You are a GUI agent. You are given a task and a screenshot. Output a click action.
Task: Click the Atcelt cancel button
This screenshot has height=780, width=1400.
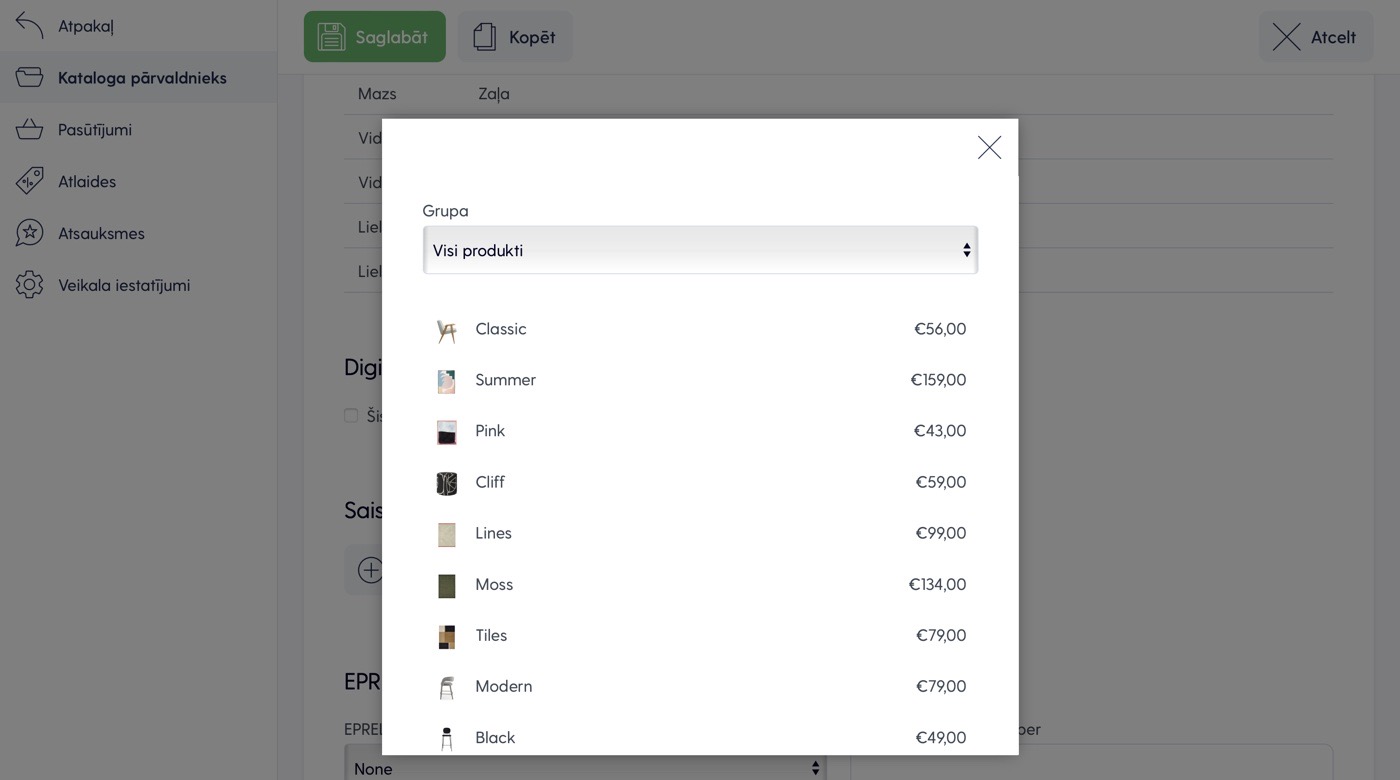tap(1315, 37)
